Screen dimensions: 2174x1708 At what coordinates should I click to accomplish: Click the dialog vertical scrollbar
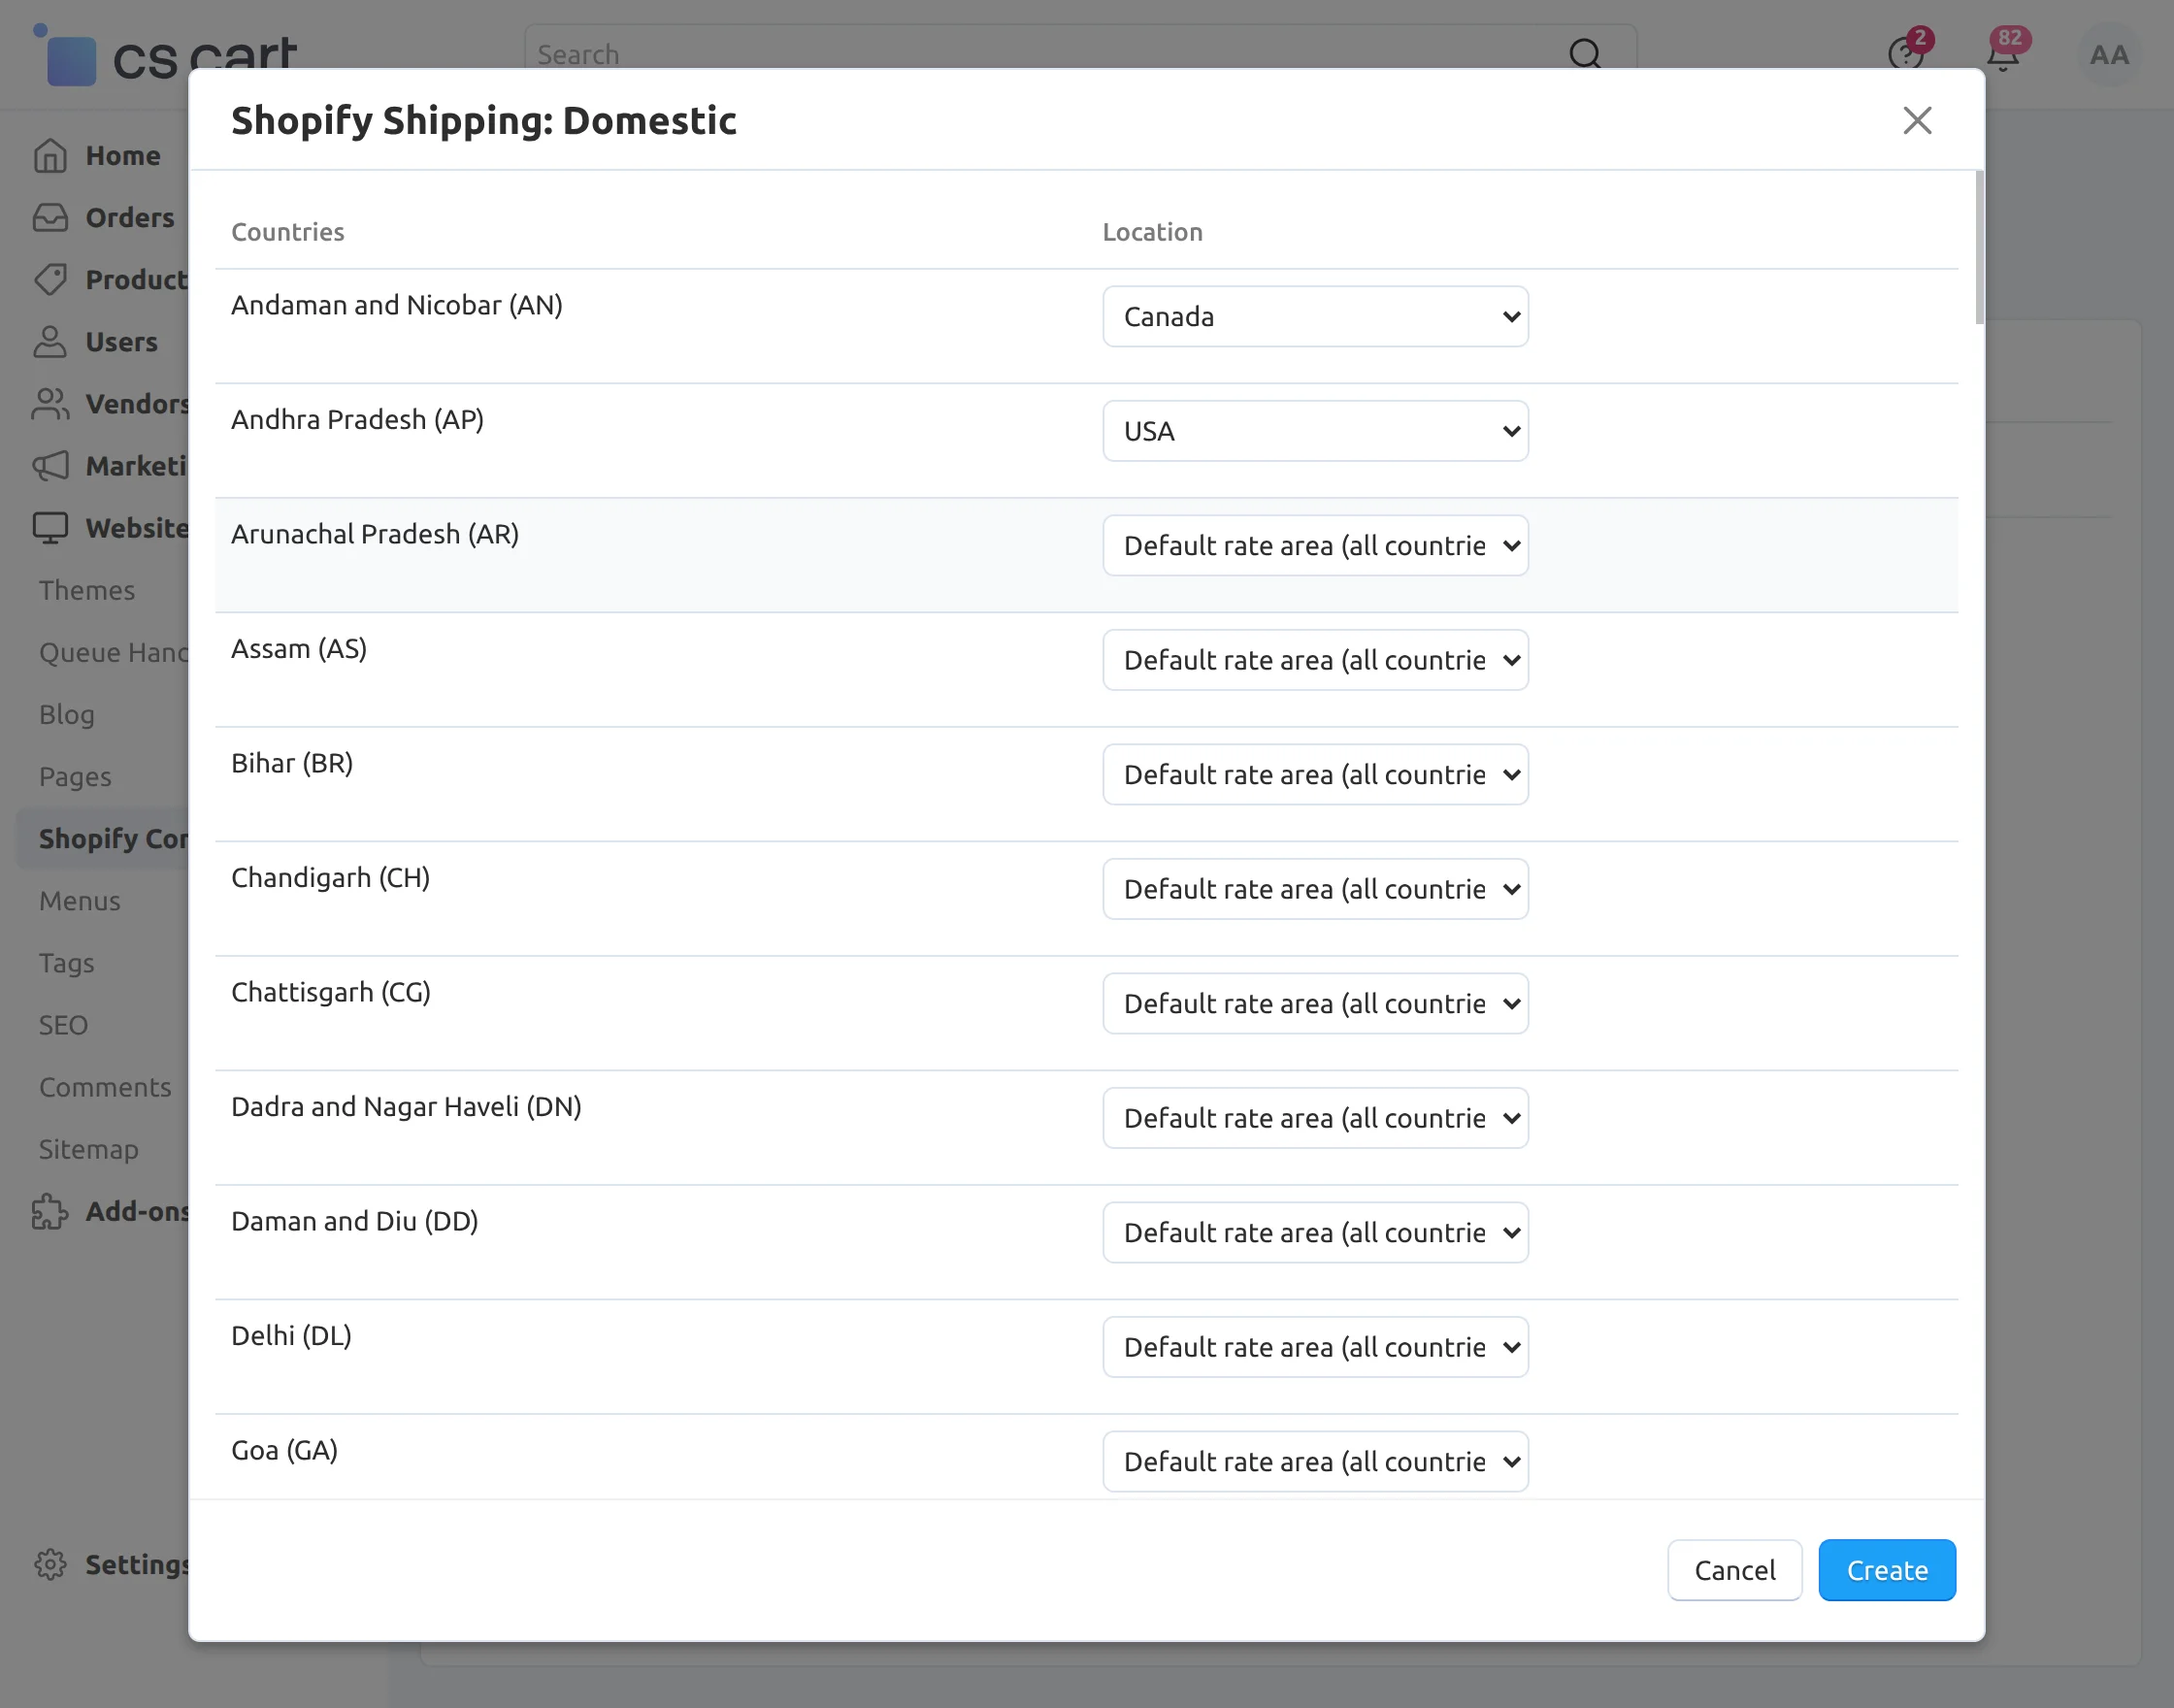[1979, 248]
